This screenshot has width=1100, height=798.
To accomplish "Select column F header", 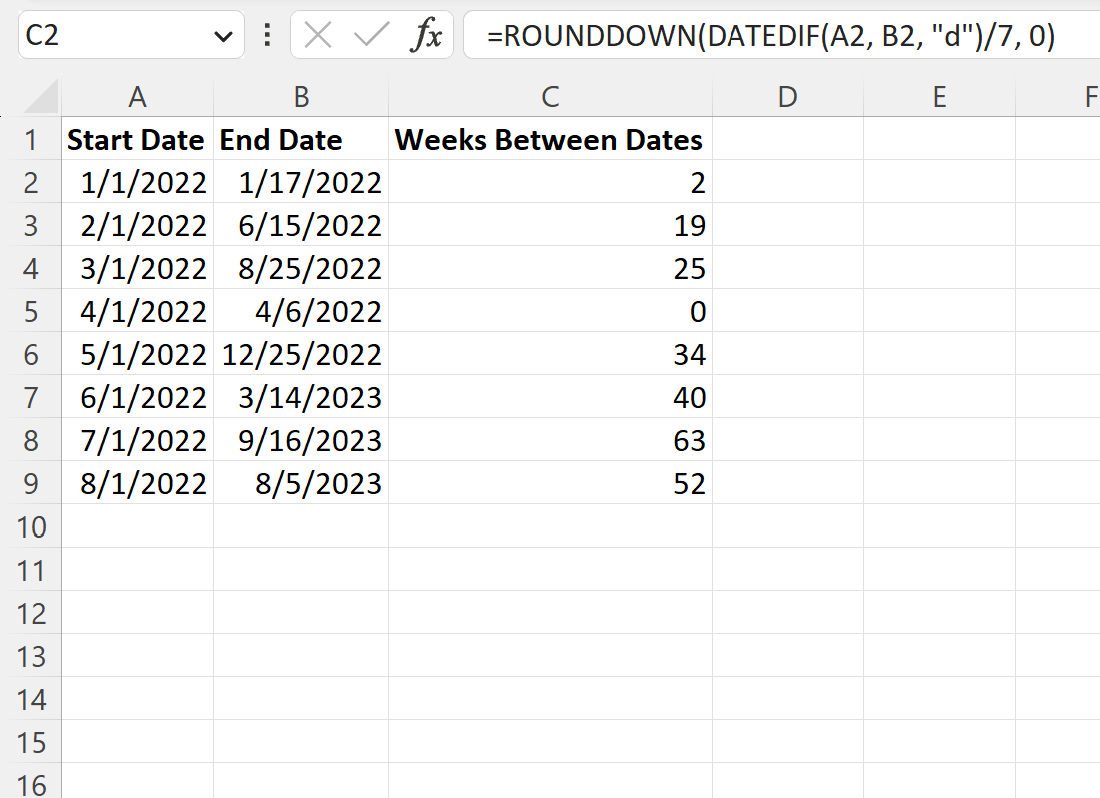I will point(1087,97).
